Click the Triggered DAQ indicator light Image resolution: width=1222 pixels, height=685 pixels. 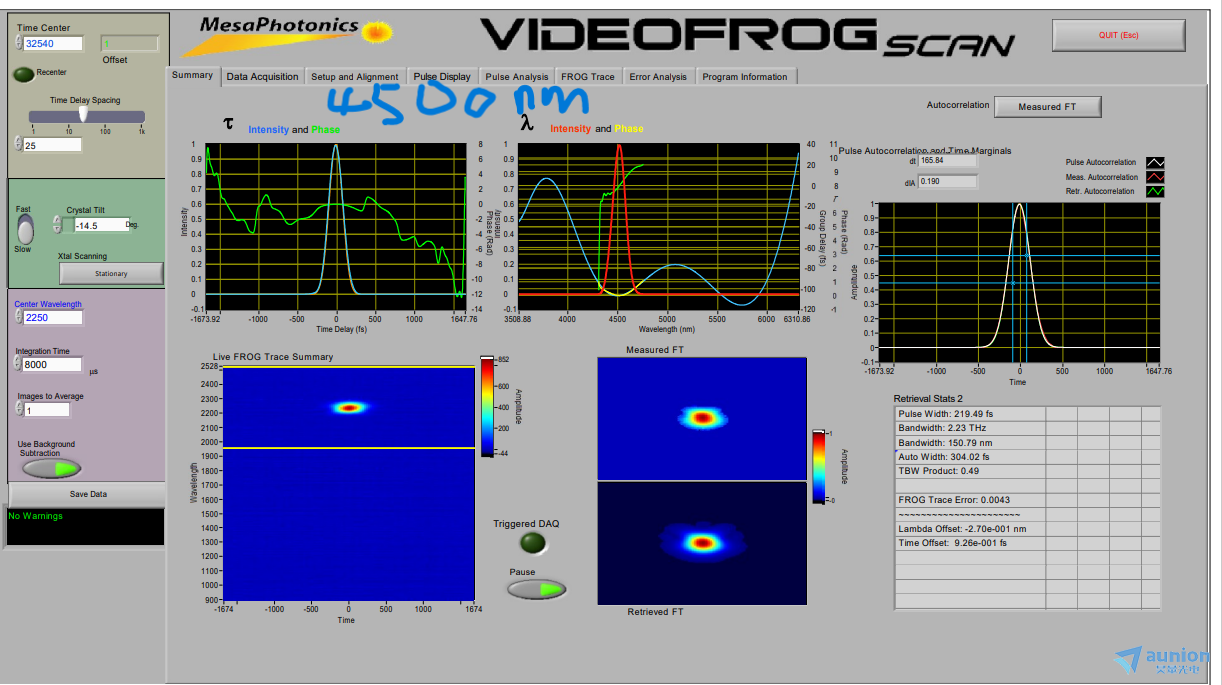pyautogui.click(x=535, y=543)
